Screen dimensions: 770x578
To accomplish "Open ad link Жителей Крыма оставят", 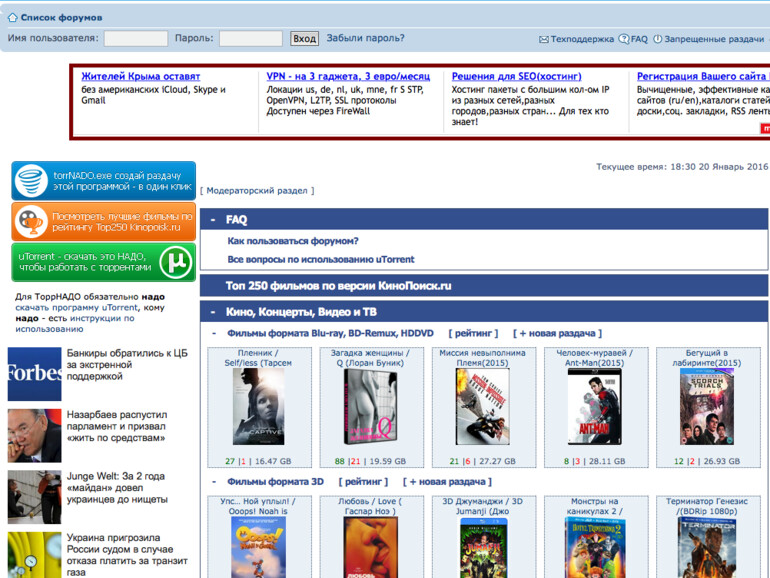I will click(141, 76).
